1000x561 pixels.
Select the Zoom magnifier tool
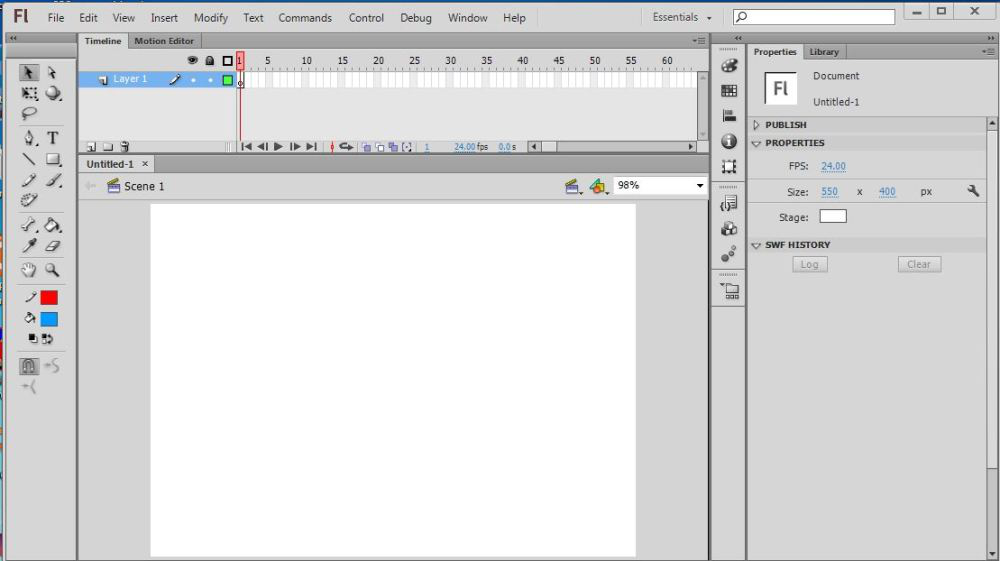pos(52,270)
